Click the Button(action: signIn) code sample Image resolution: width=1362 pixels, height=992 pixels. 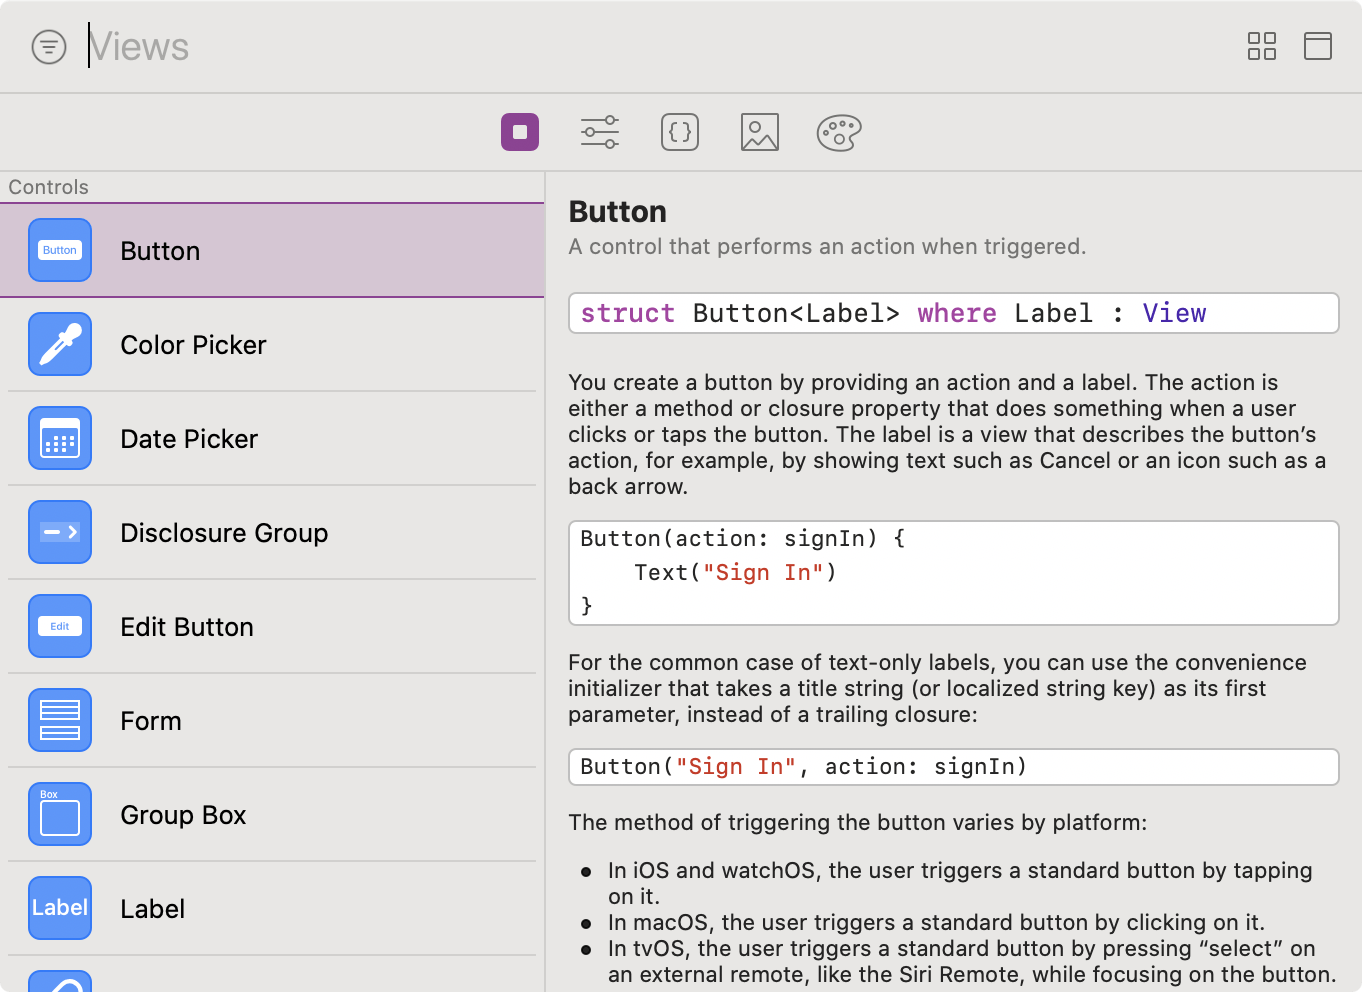click(954, 573)
